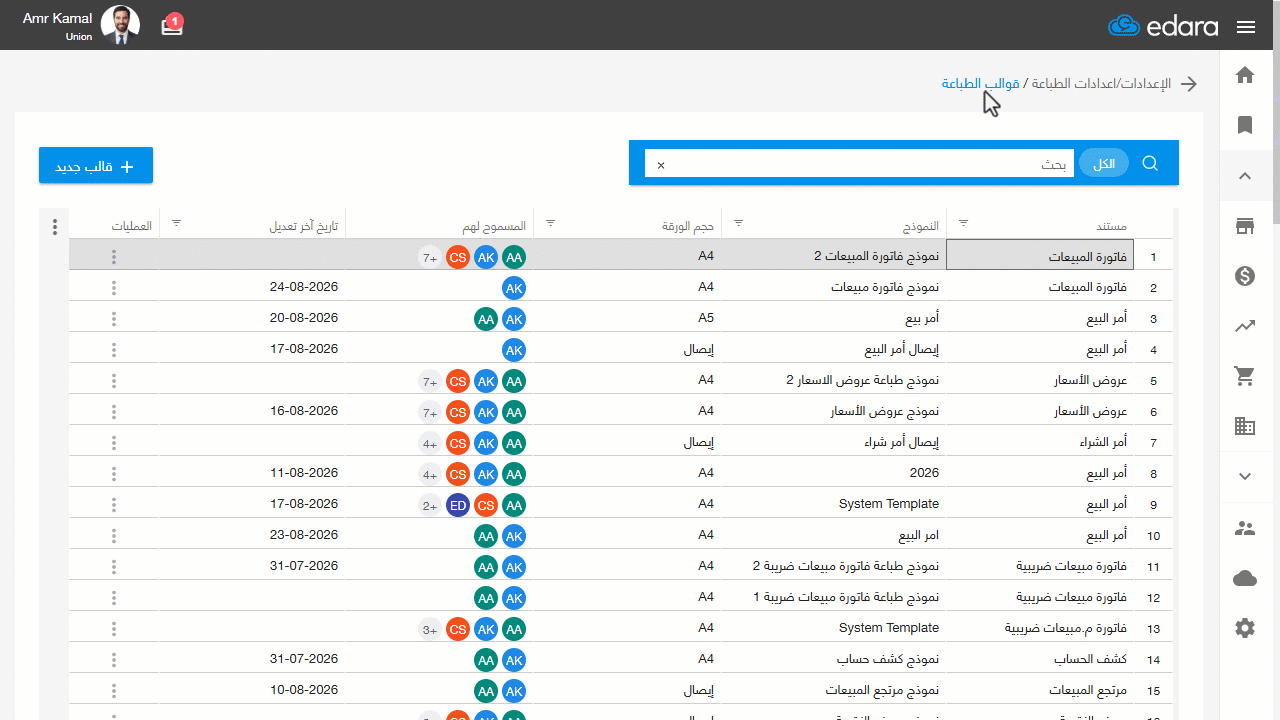
Task: Open actions menu for row 14 كشف الحساب
Action: coord(114,660)
